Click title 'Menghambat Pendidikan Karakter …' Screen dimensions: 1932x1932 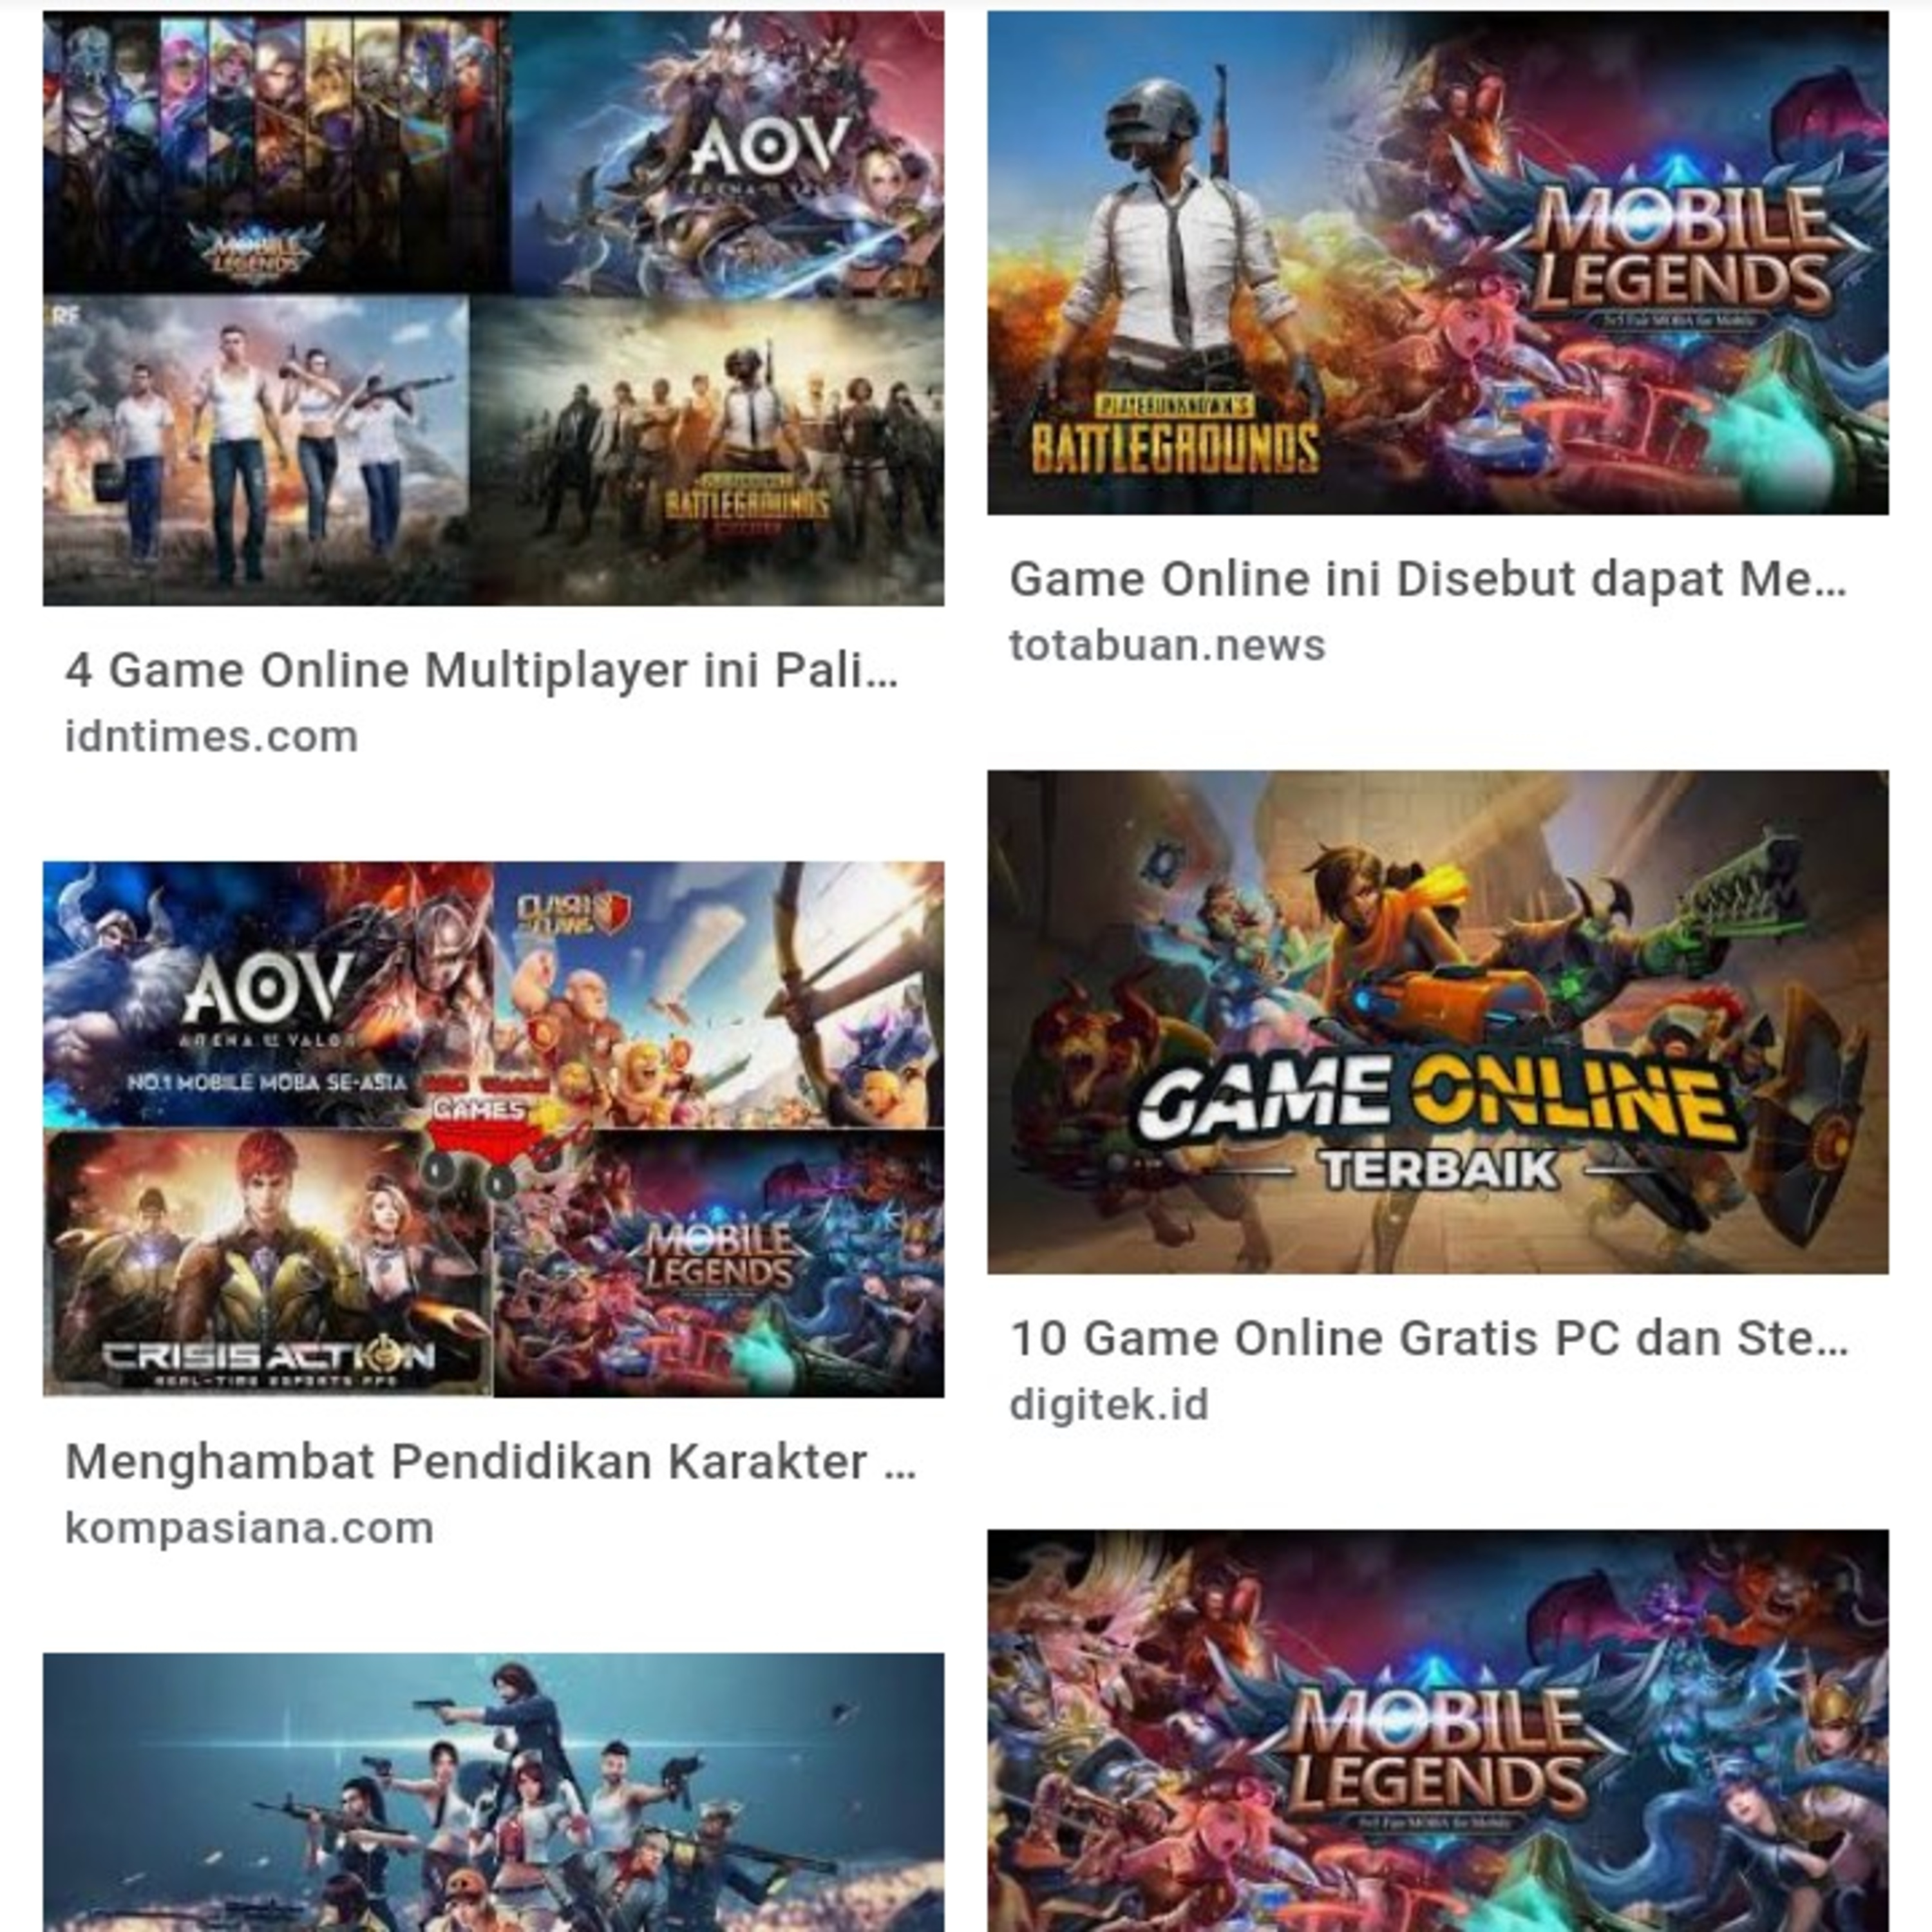[491, 1462]
